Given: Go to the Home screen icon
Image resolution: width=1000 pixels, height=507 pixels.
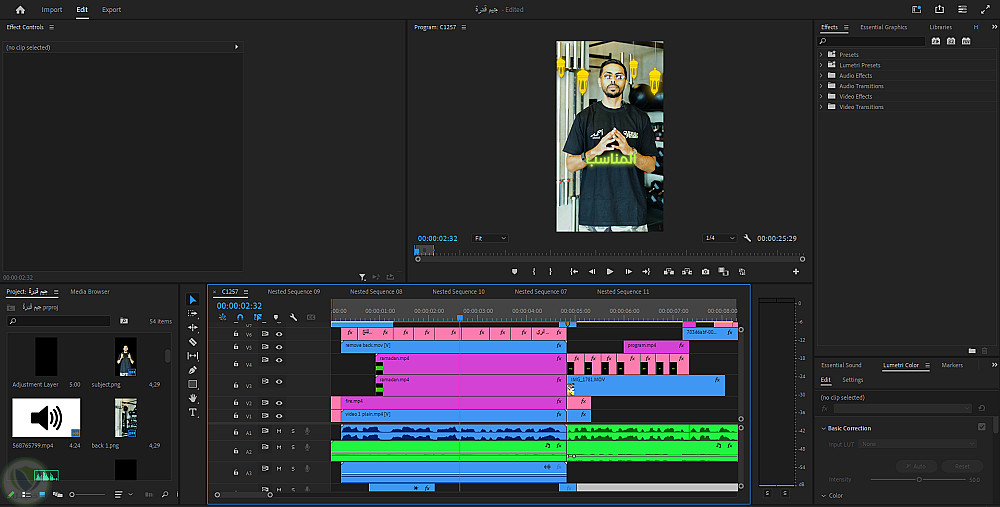Looking at the screenshot, I should point(20,10).
